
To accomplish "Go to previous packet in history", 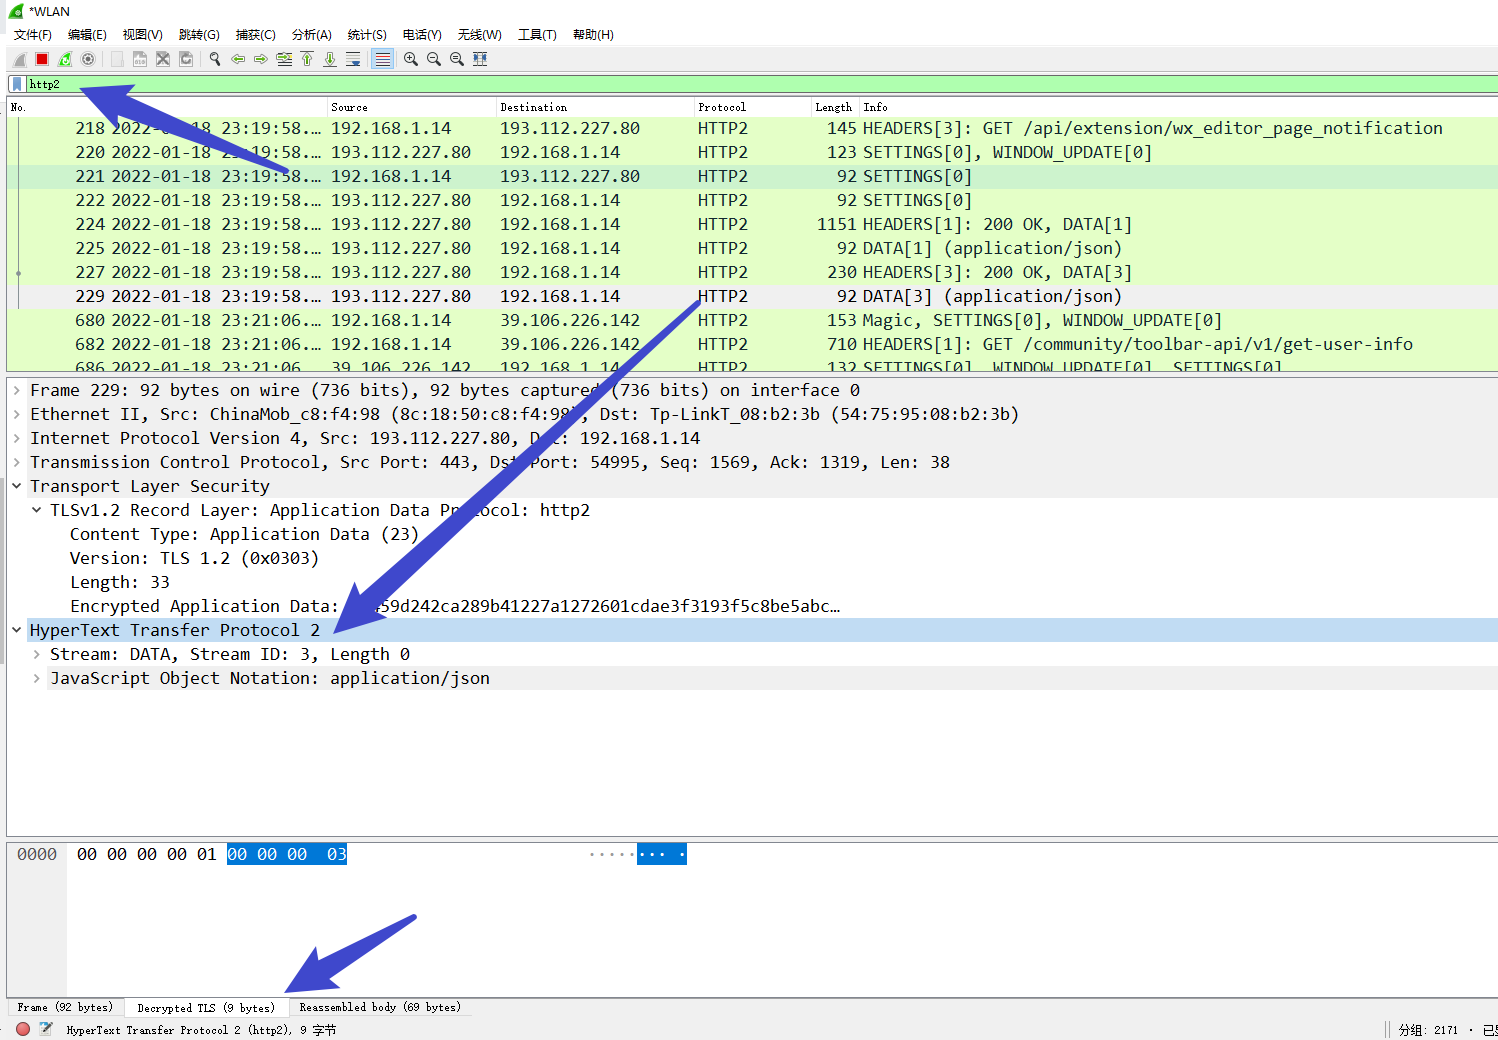I will pos(238,59).
